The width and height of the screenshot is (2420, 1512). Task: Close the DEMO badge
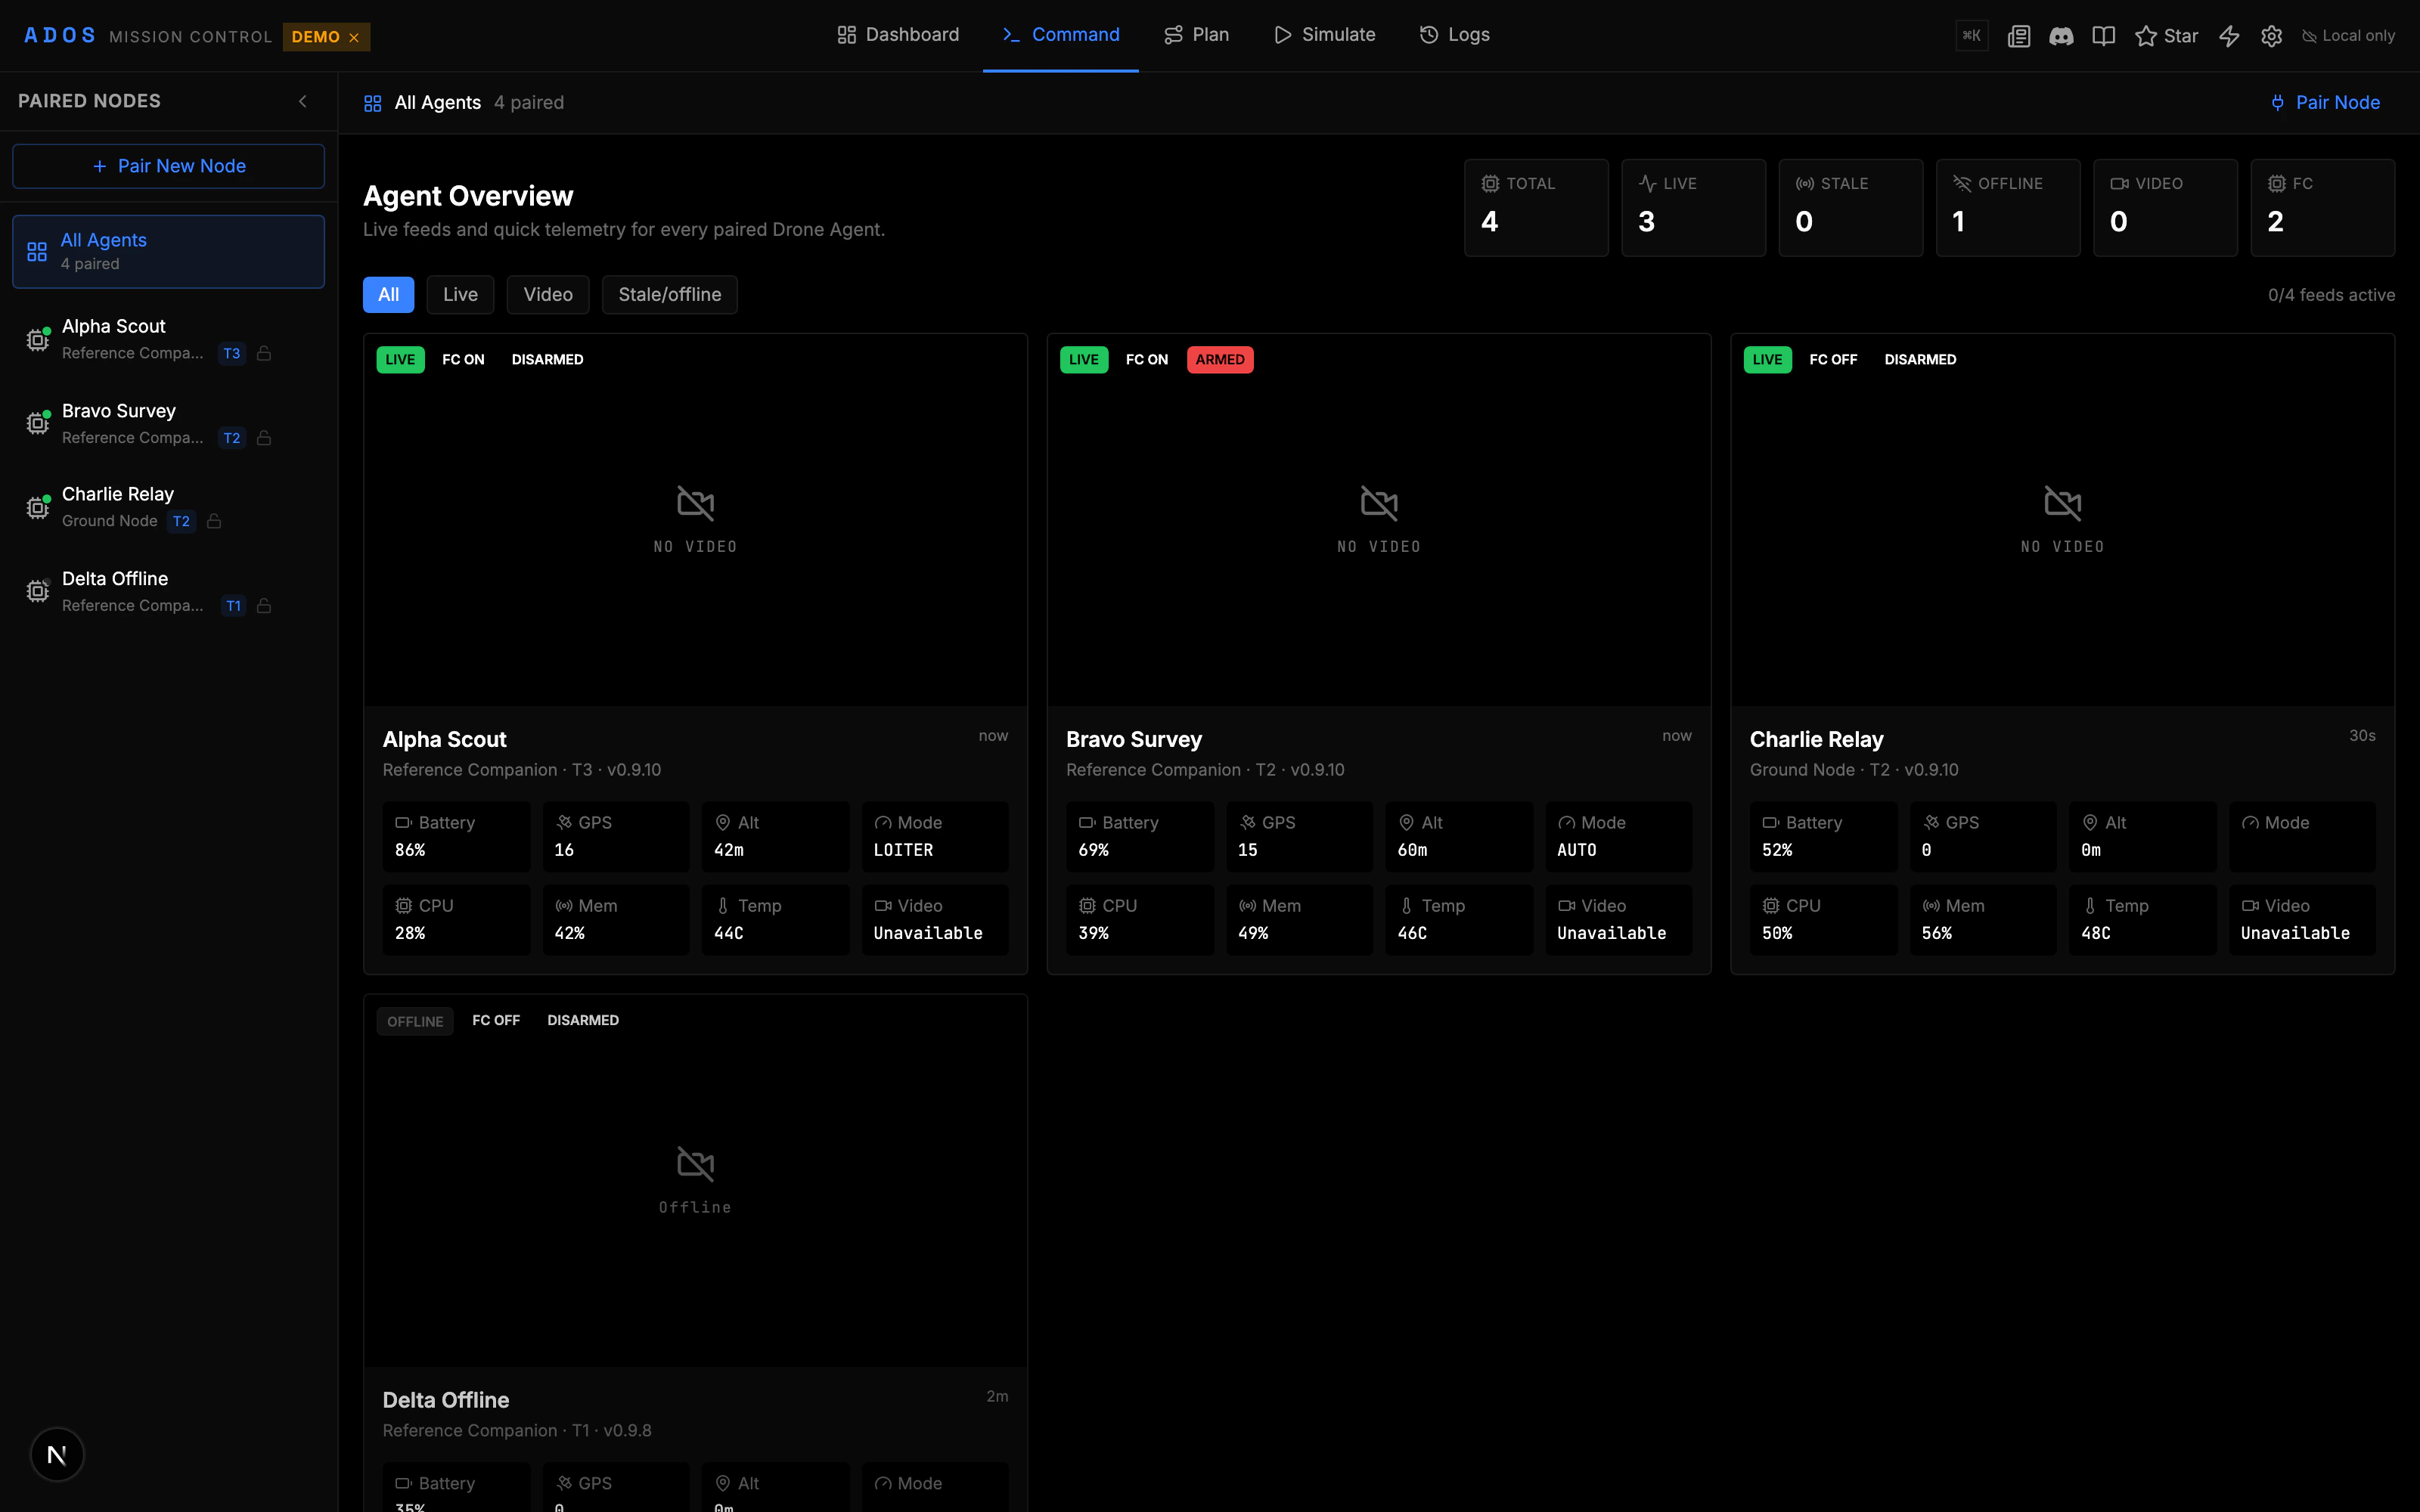click(354, 37)
